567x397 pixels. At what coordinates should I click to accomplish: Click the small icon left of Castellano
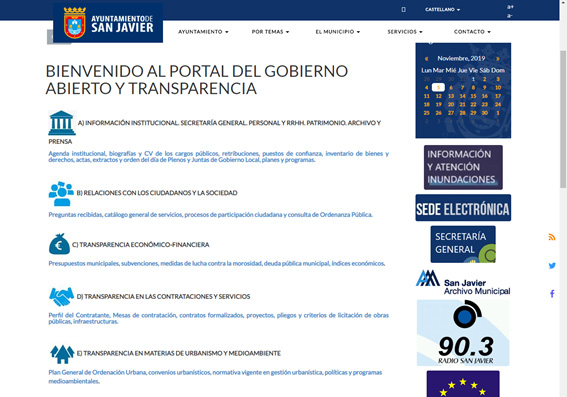(x=404, y=9)
